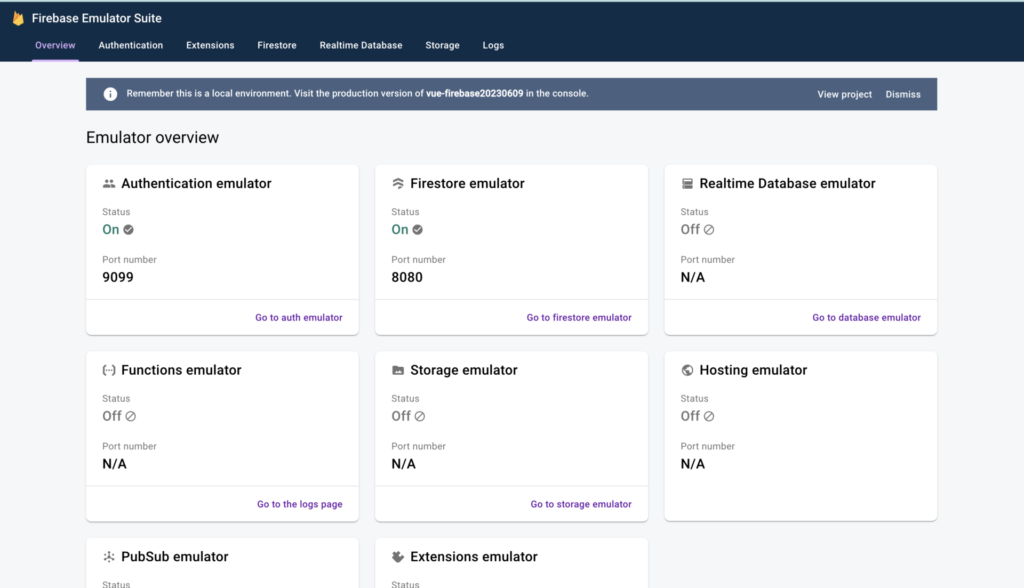
Task: Click the Firebase flame logo icon
Action: [18, 18]
